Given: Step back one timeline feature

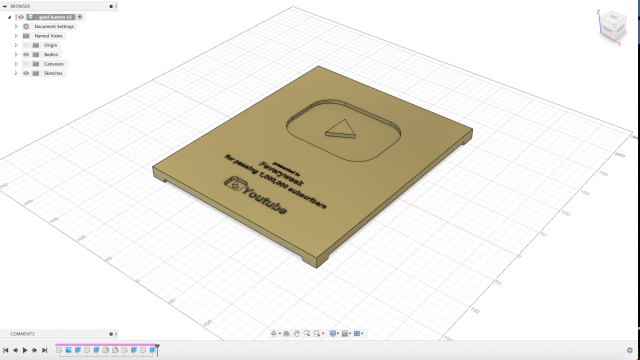Looking at the screenshot, I should (x=16, y=350).
